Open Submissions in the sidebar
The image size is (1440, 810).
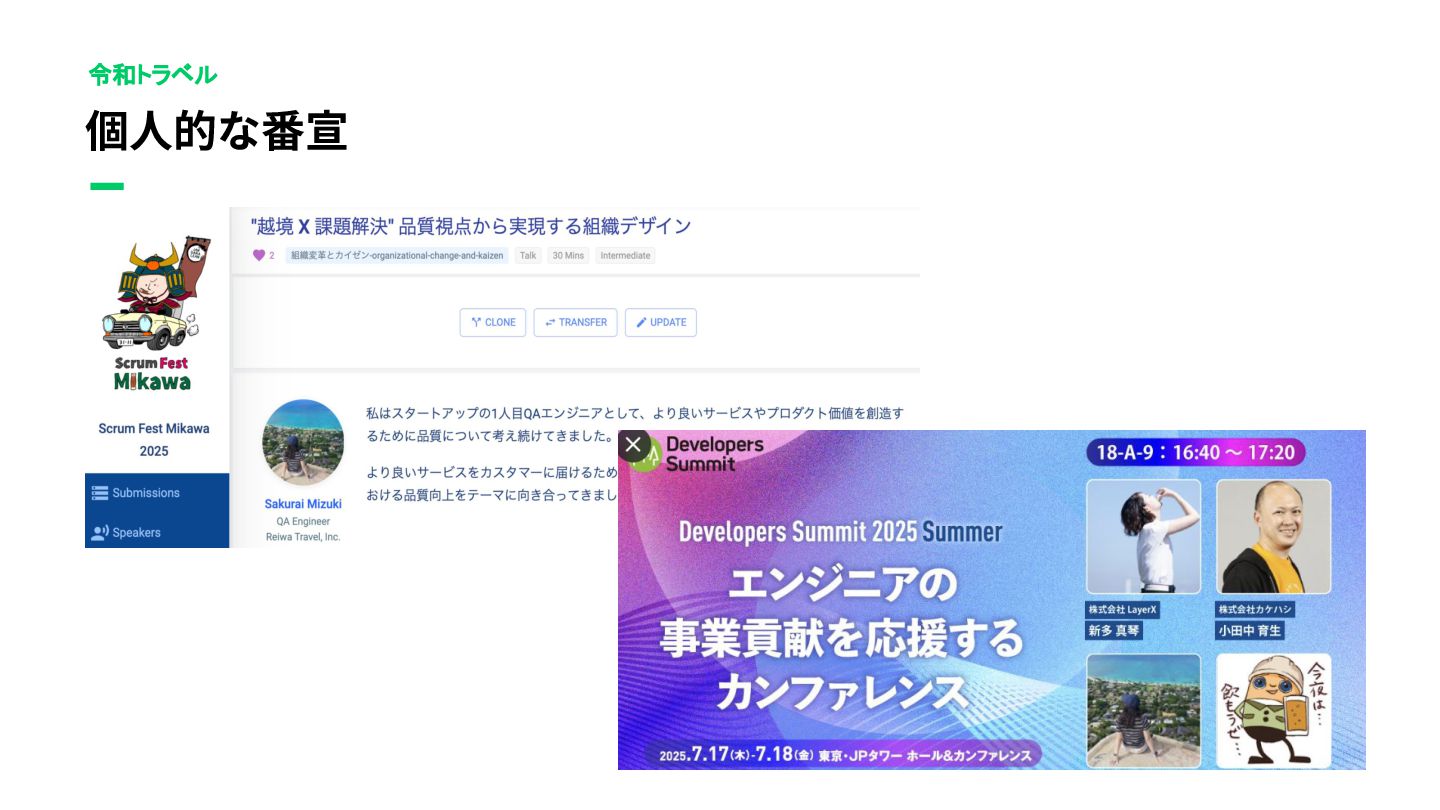157,493
